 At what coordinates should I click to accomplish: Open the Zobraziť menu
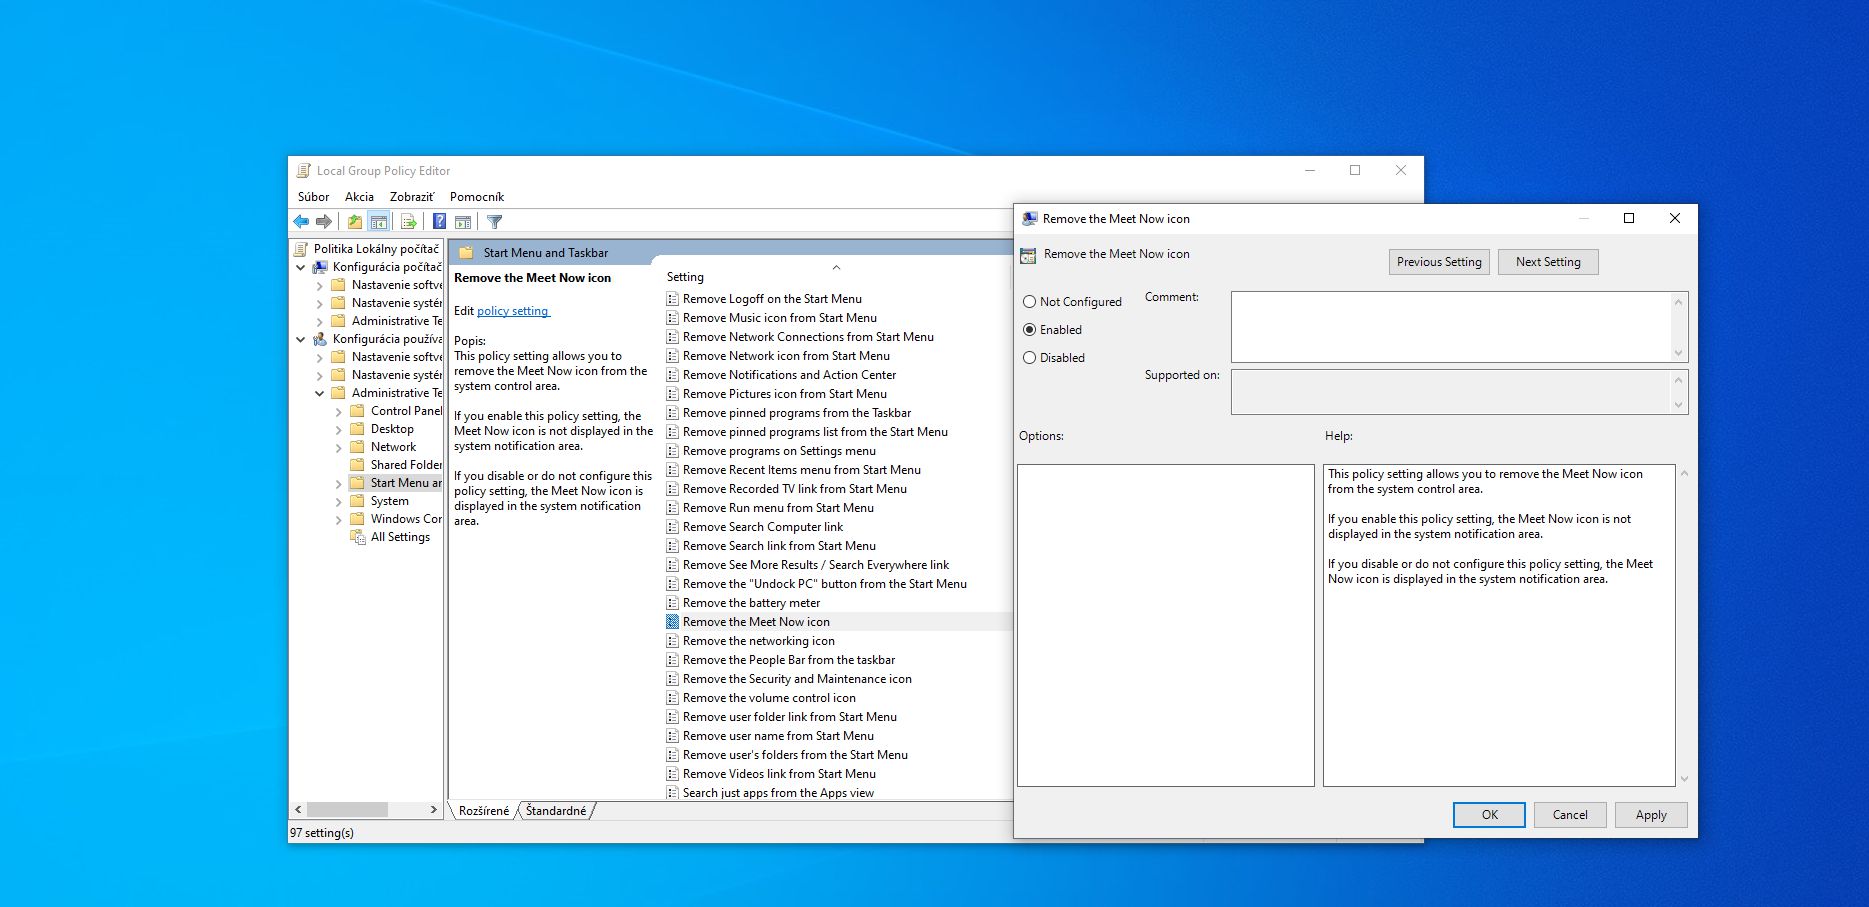tap(412, 197)
